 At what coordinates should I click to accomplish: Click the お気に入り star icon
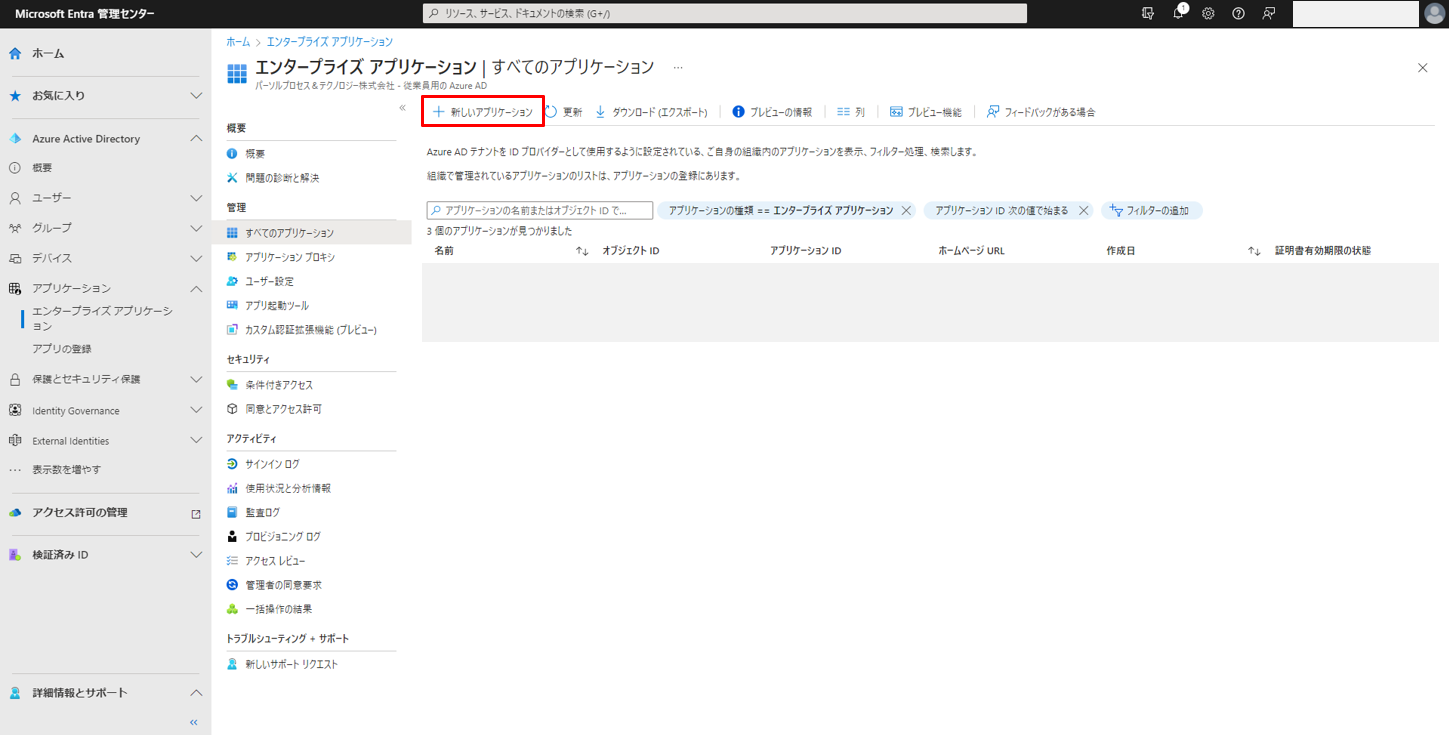tap(15, 95)
